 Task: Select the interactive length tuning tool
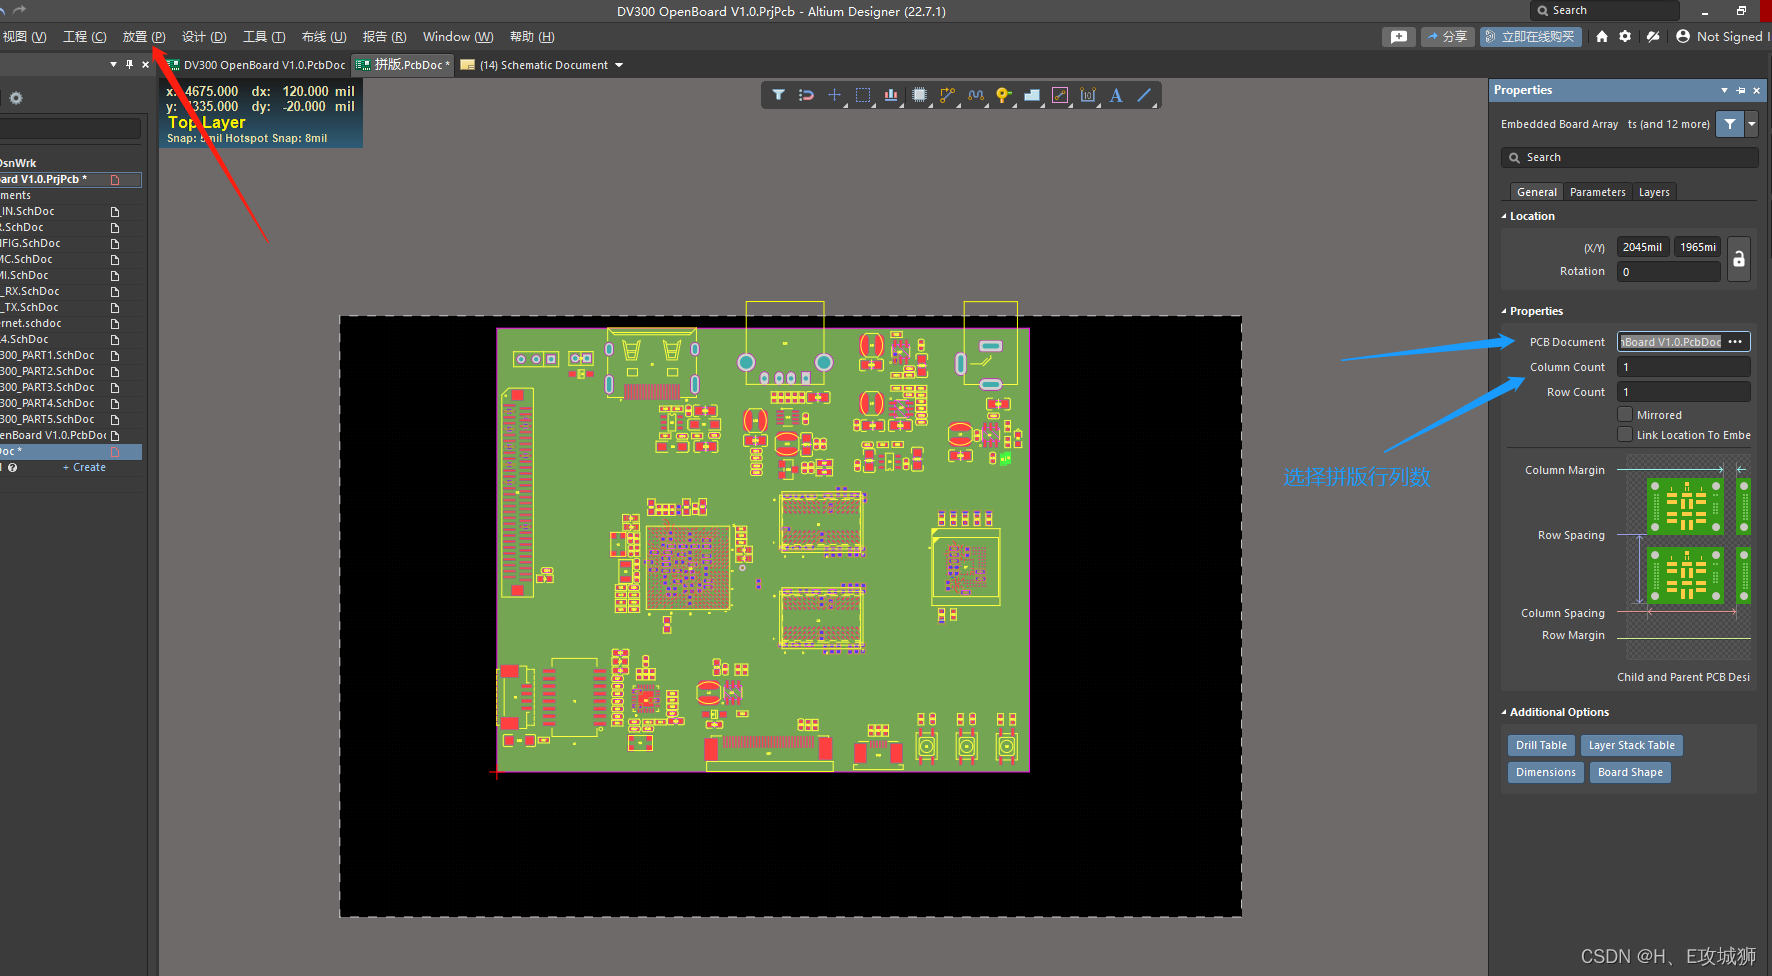(x=976, y=95)
